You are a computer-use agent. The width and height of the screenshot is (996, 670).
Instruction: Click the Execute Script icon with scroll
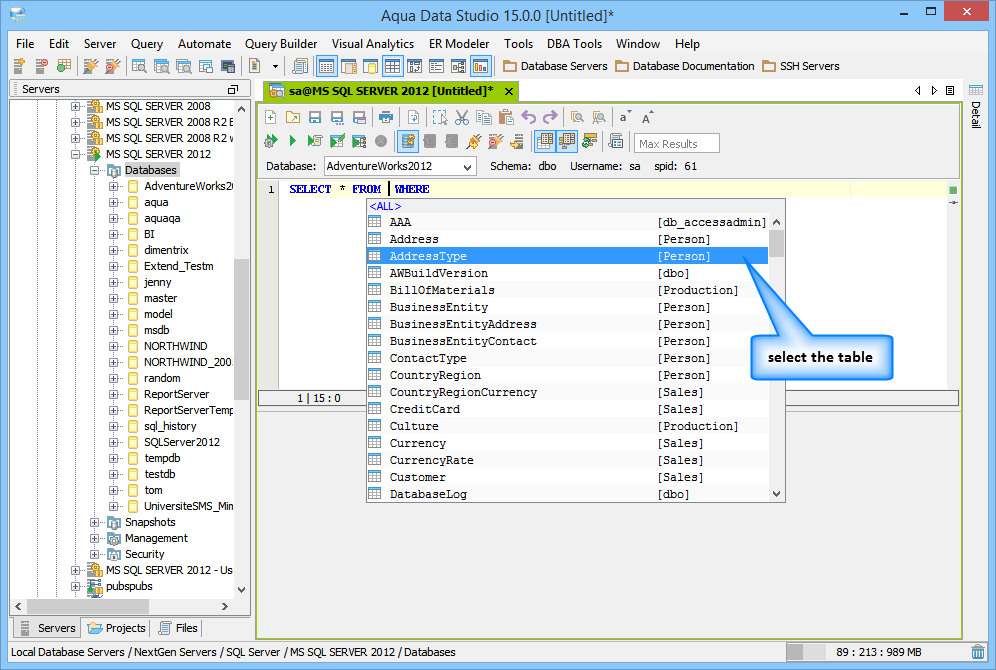point(314,141)
